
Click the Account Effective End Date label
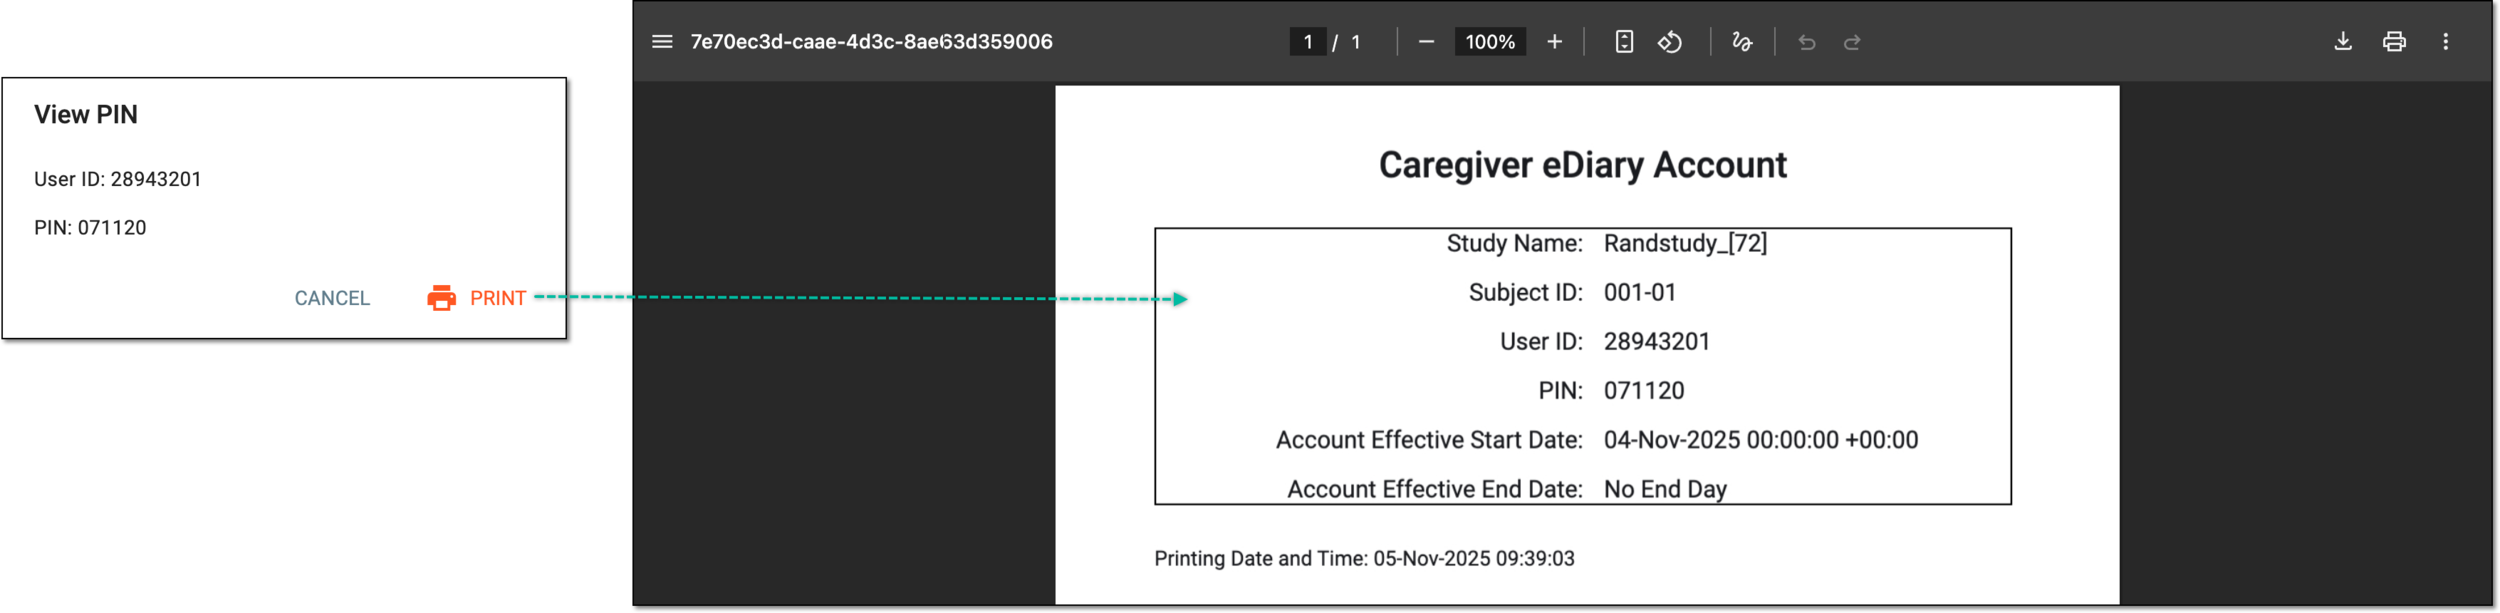coord(1435,489)
